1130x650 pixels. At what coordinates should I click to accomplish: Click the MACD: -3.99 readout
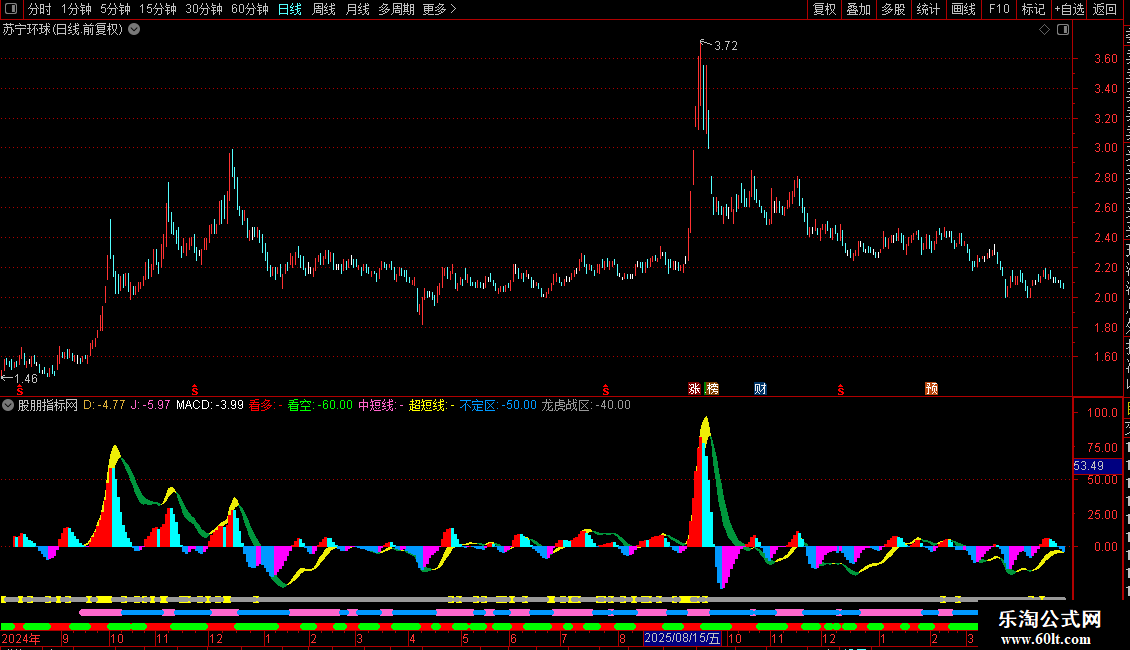click(210, 405)
